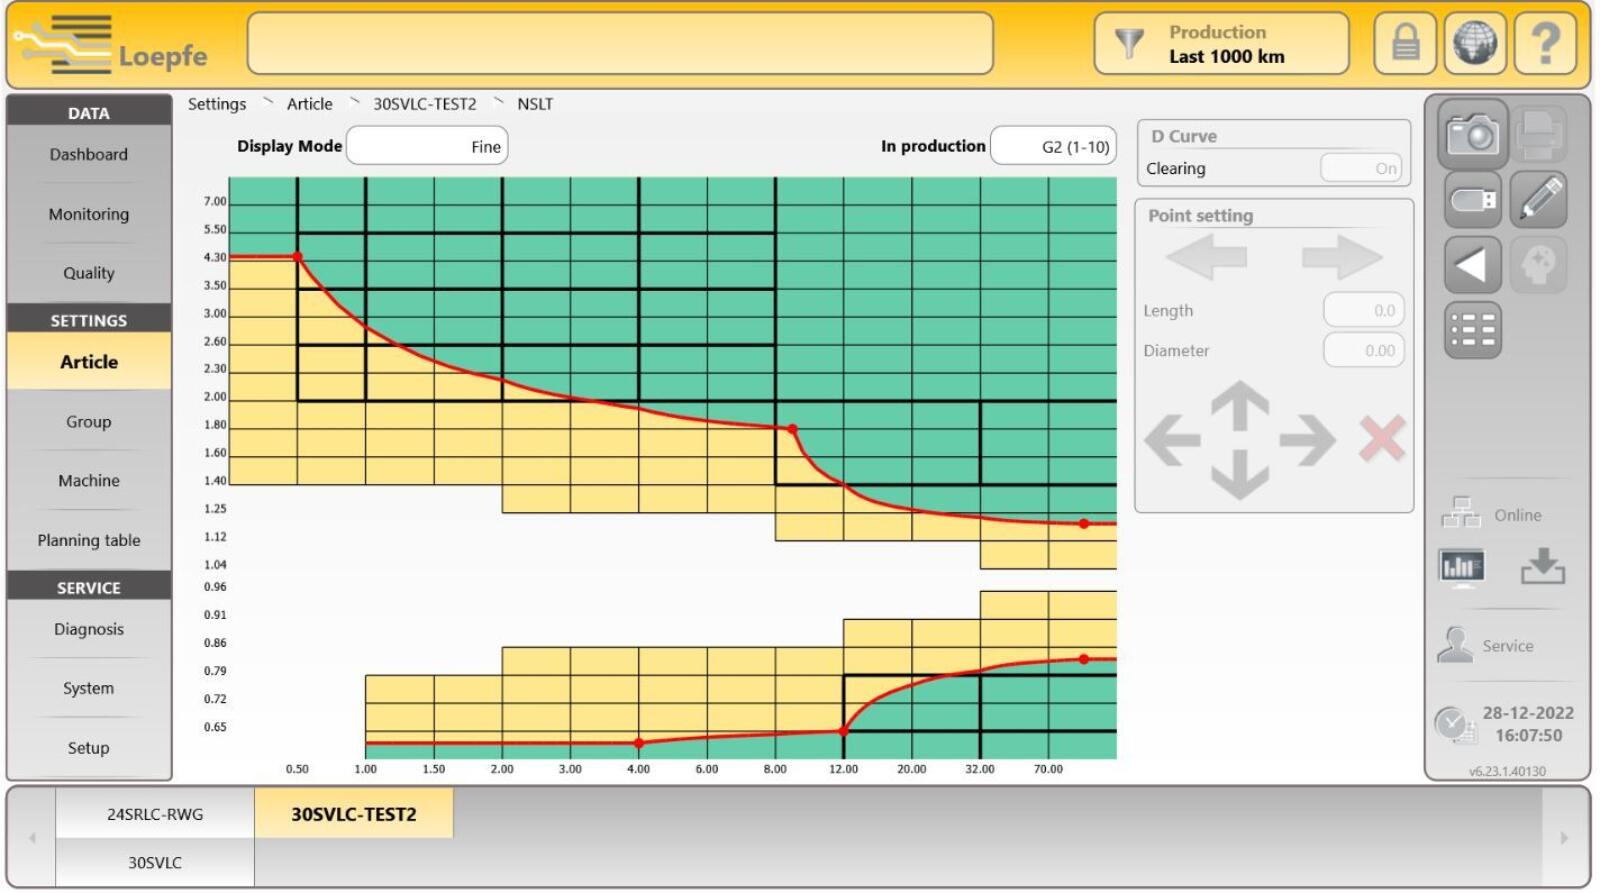Go to Planning table menu item
This screenshot has width=1600, height=893.
(x=89, y=540)
